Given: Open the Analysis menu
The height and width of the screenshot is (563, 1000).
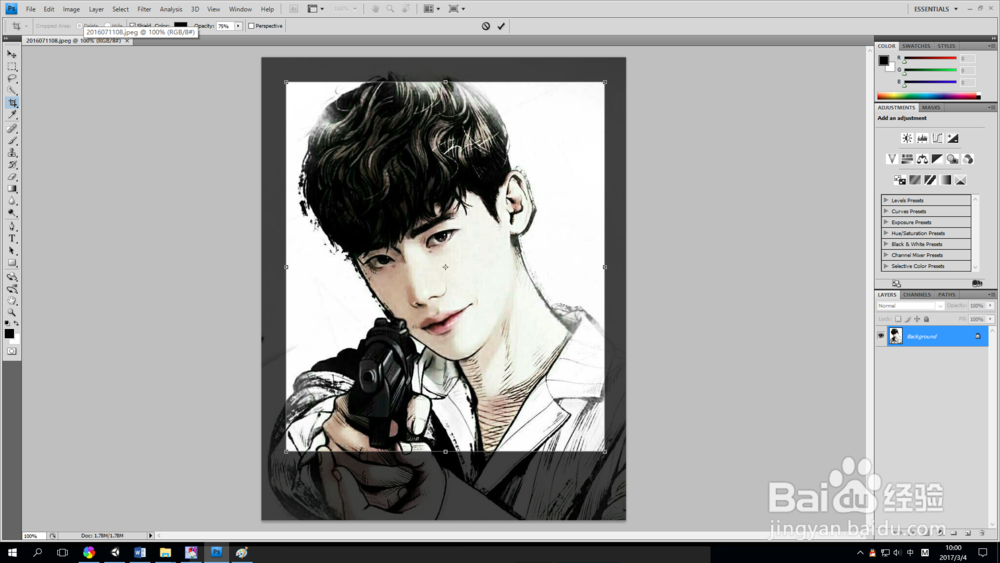Looking at the screenshot, I should pos(171,9).
